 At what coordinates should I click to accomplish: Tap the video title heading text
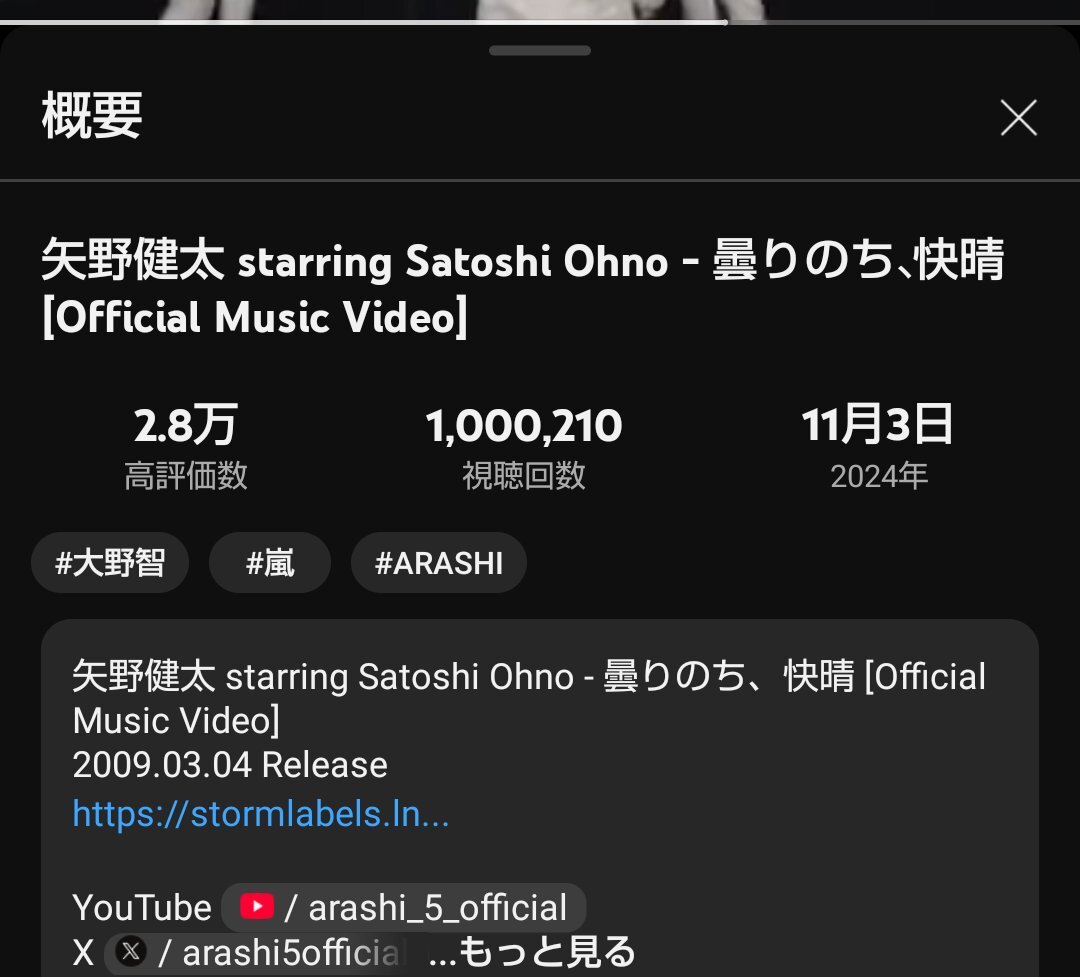[523, 288]
